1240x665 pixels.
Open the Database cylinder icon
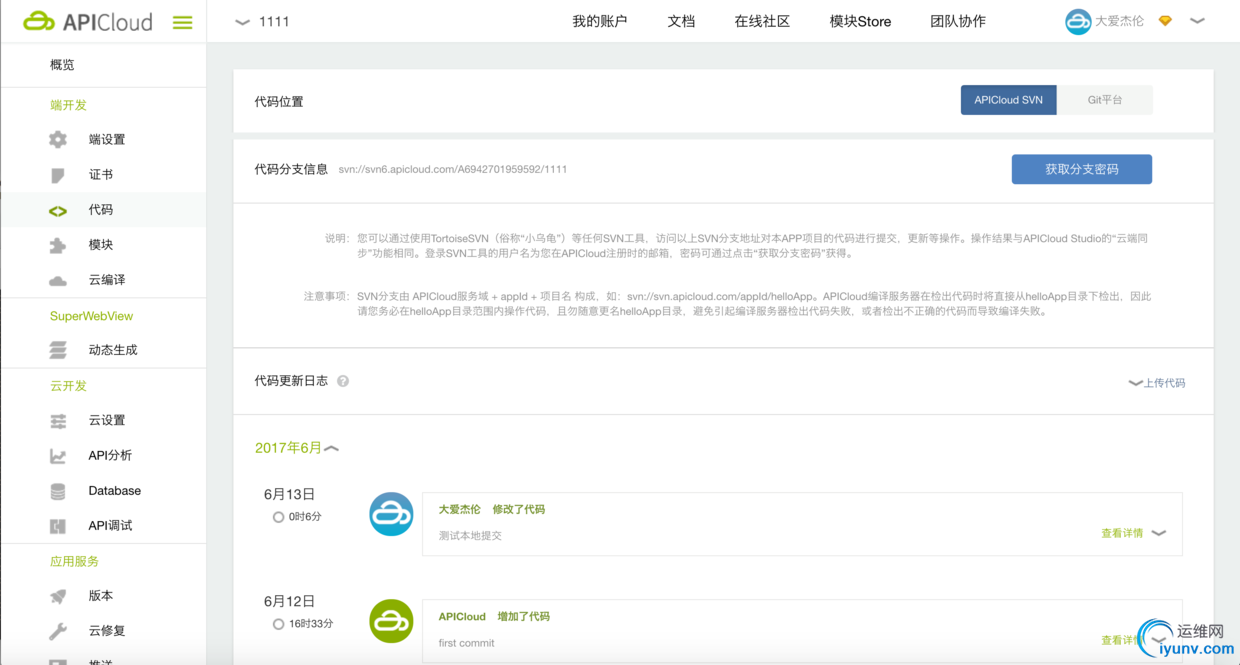pyautogui.click(x=58, y=491)
